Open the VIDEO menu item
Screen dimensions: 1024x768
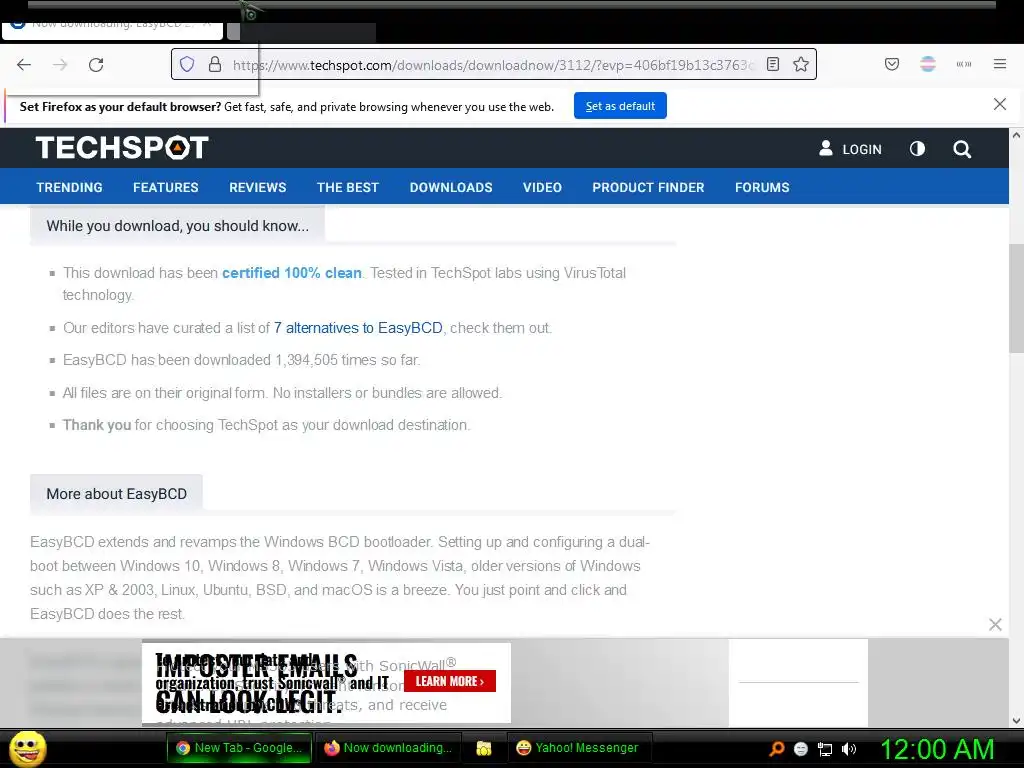point(542,187)
